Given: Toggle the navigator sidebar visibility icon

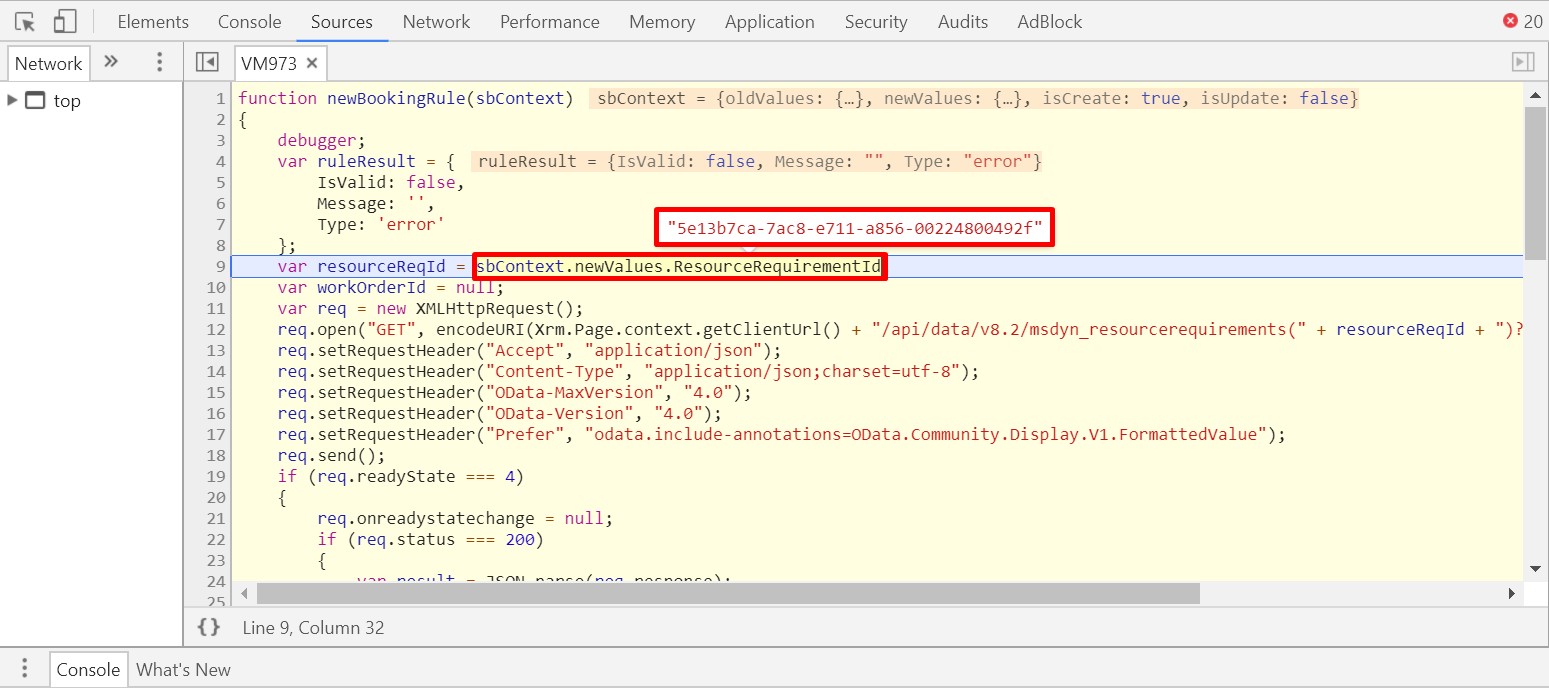Looking at the screenshot, I should coord(207,62).
